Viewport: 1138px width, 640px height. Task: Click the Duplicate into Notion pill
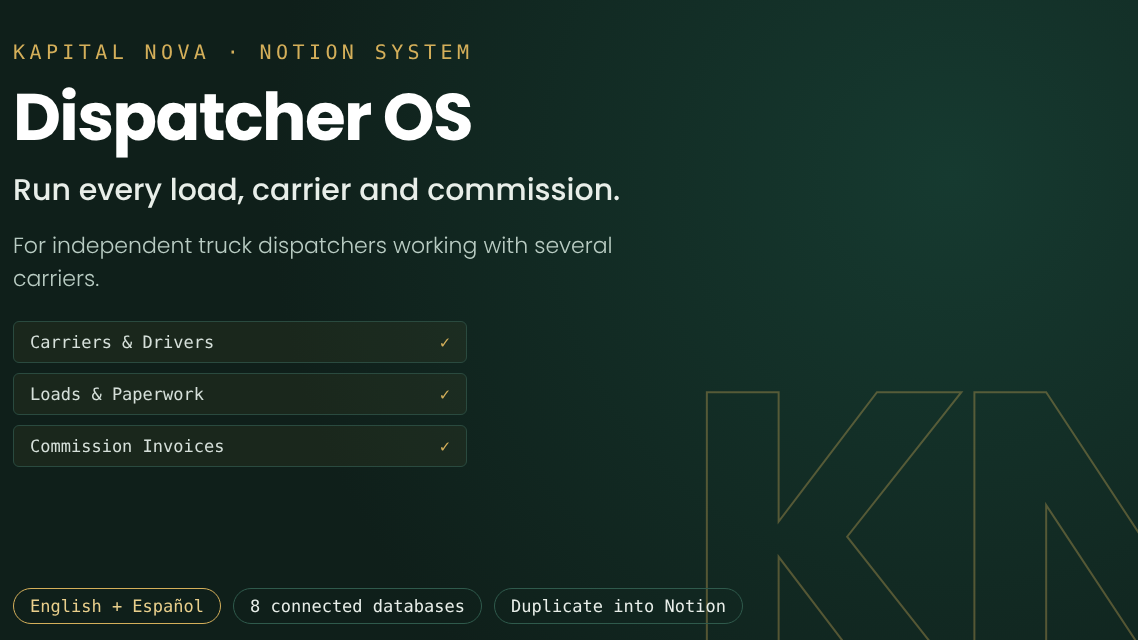[x=618, y=606]
